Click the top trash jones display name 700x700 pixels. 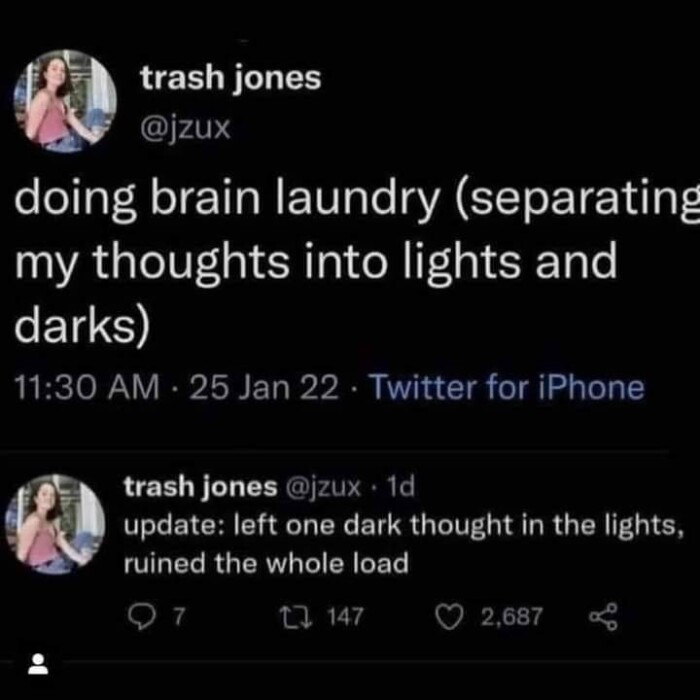pyautogui.click(x=231, y=78)
